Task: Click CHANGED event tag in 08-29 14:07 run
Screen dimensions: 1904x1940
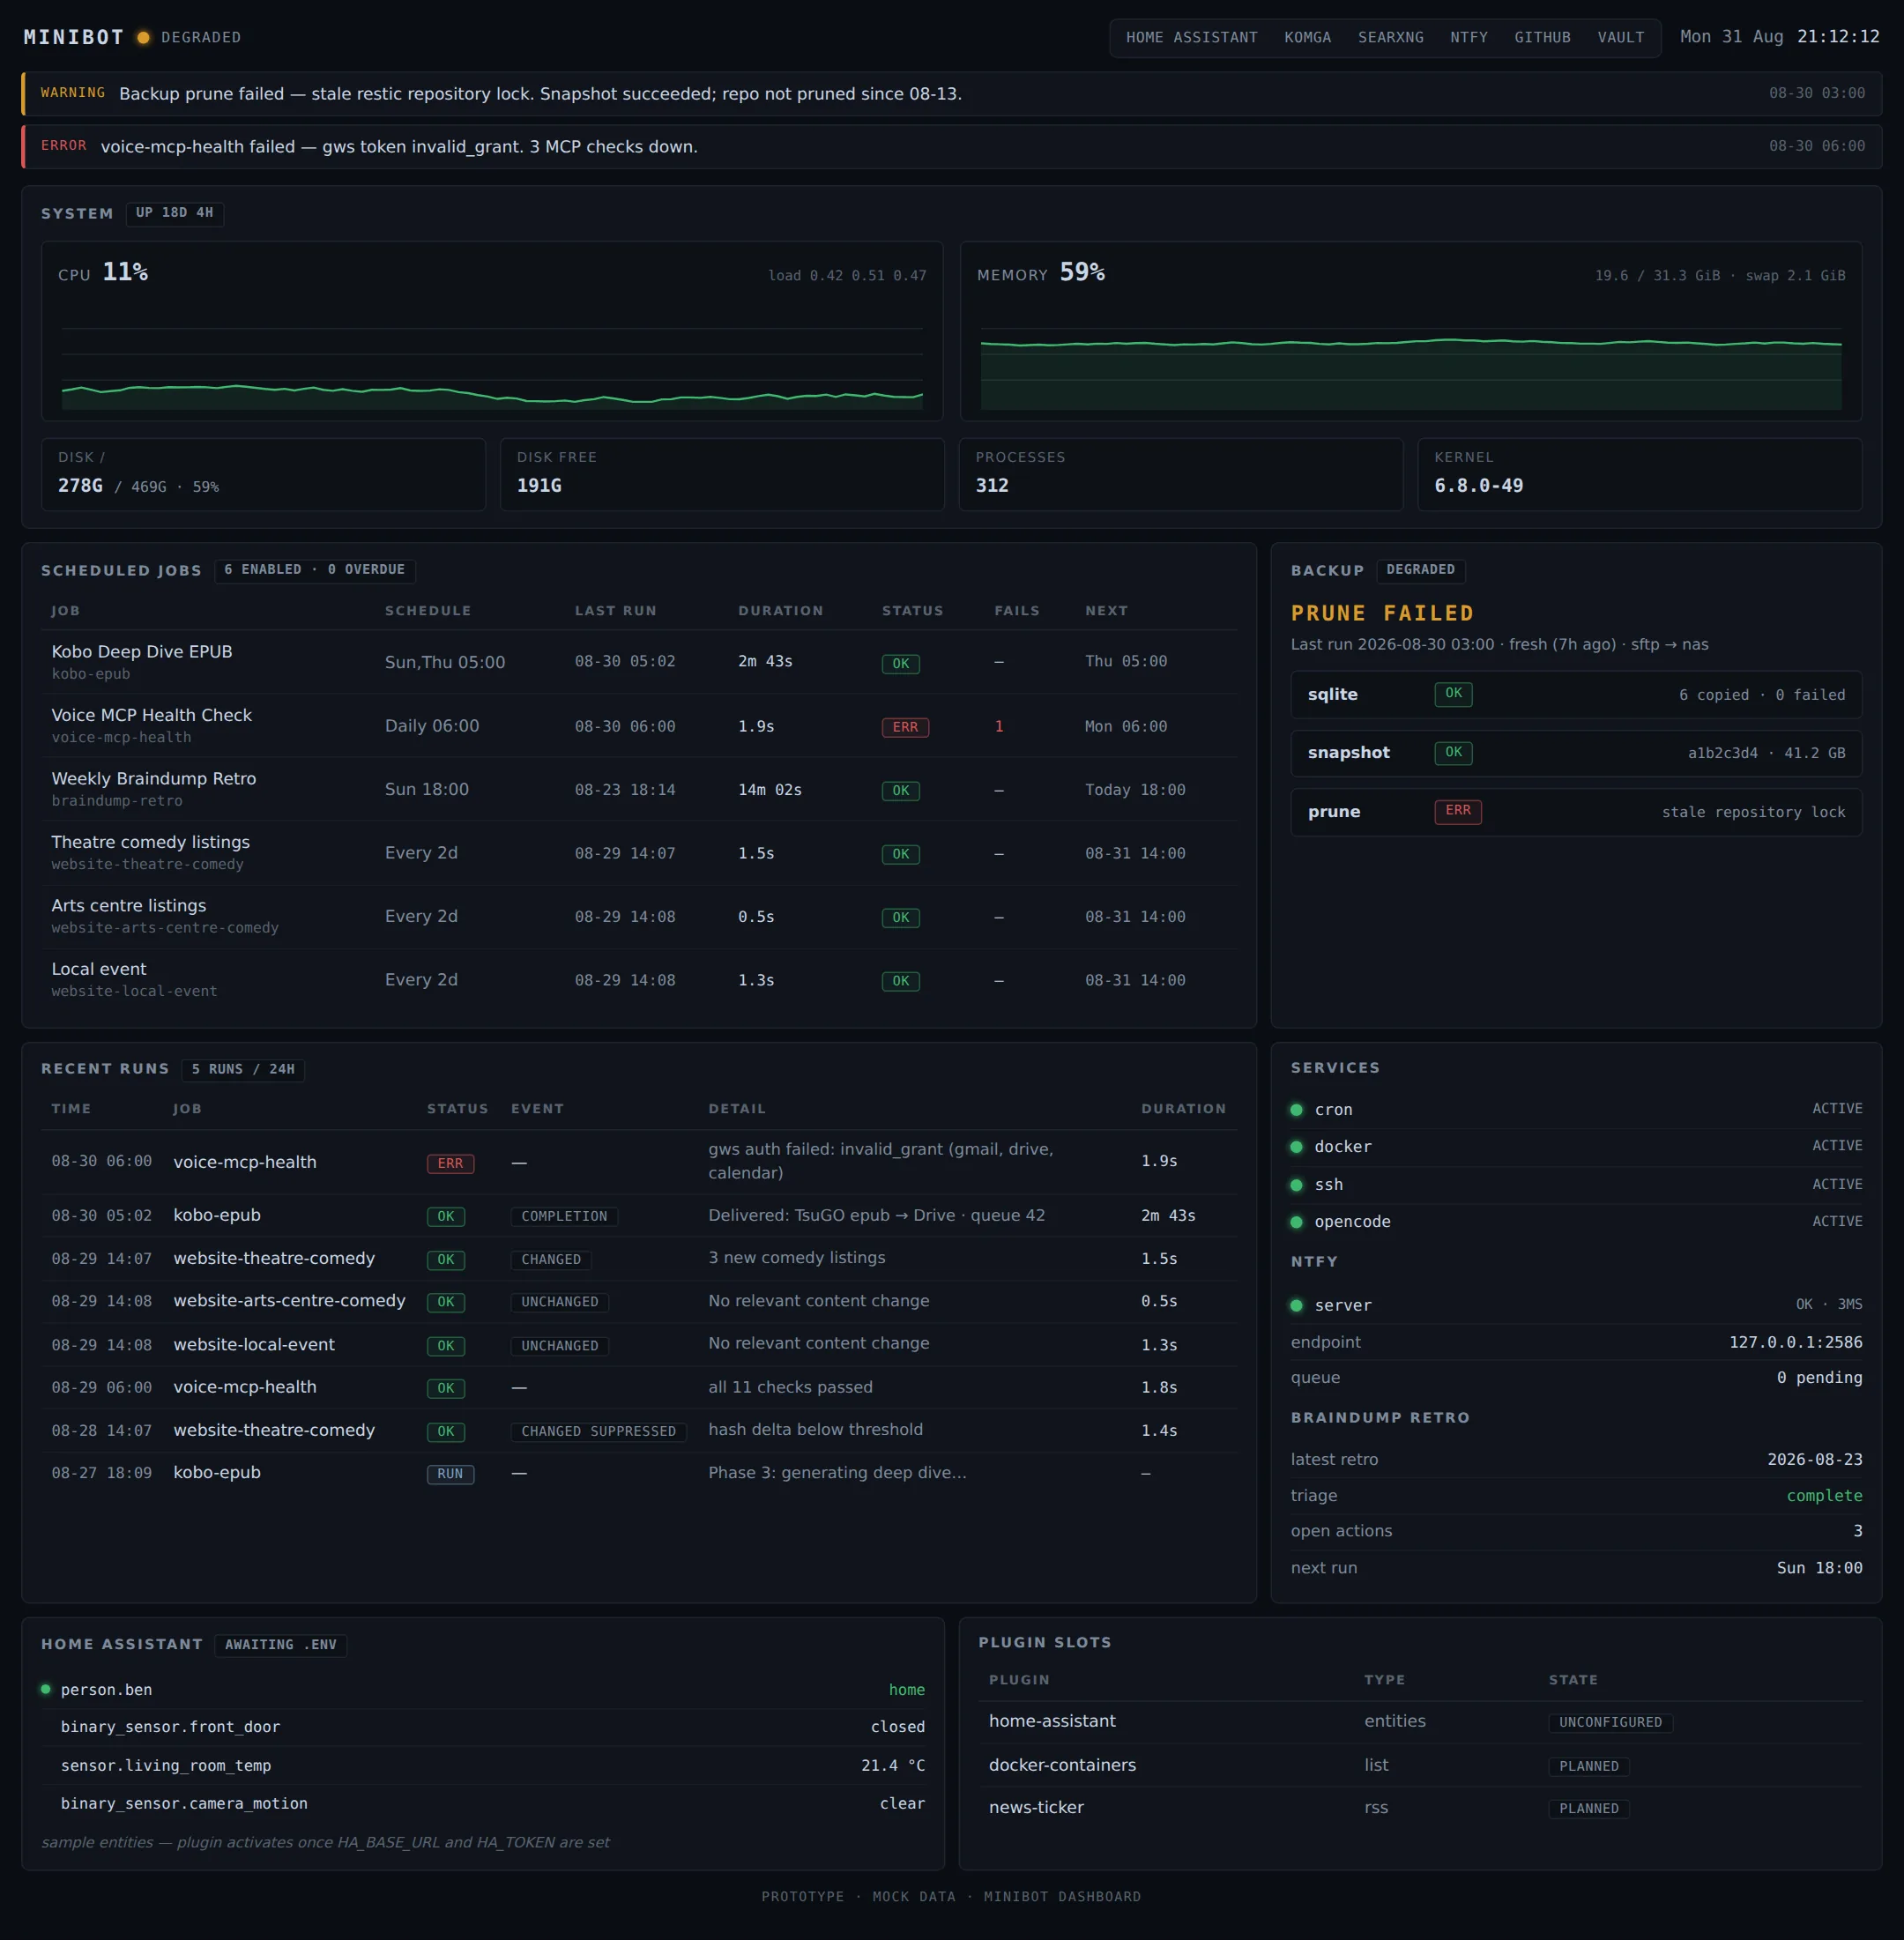Action: click(x=551, y=1259)
